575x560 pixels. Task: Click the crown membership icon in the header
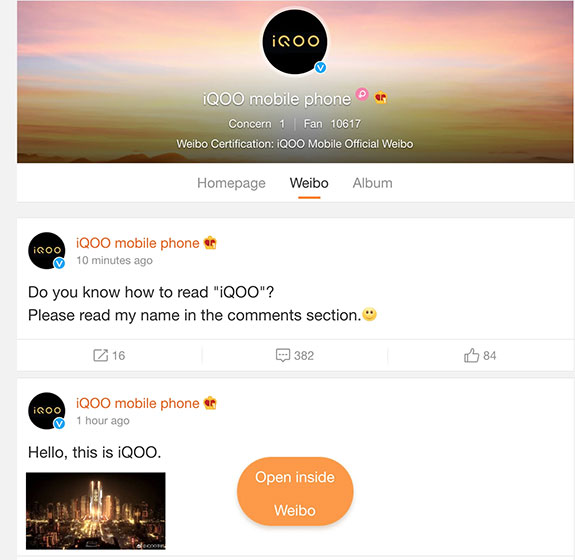[x=381, y=98]
